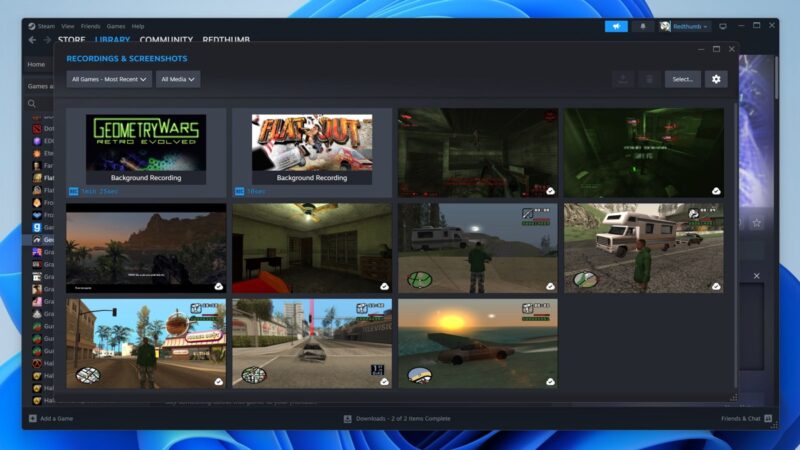The width and height of the screenshot is (800, 450).
Task: Click Add a Game
Action: [51, 418]
